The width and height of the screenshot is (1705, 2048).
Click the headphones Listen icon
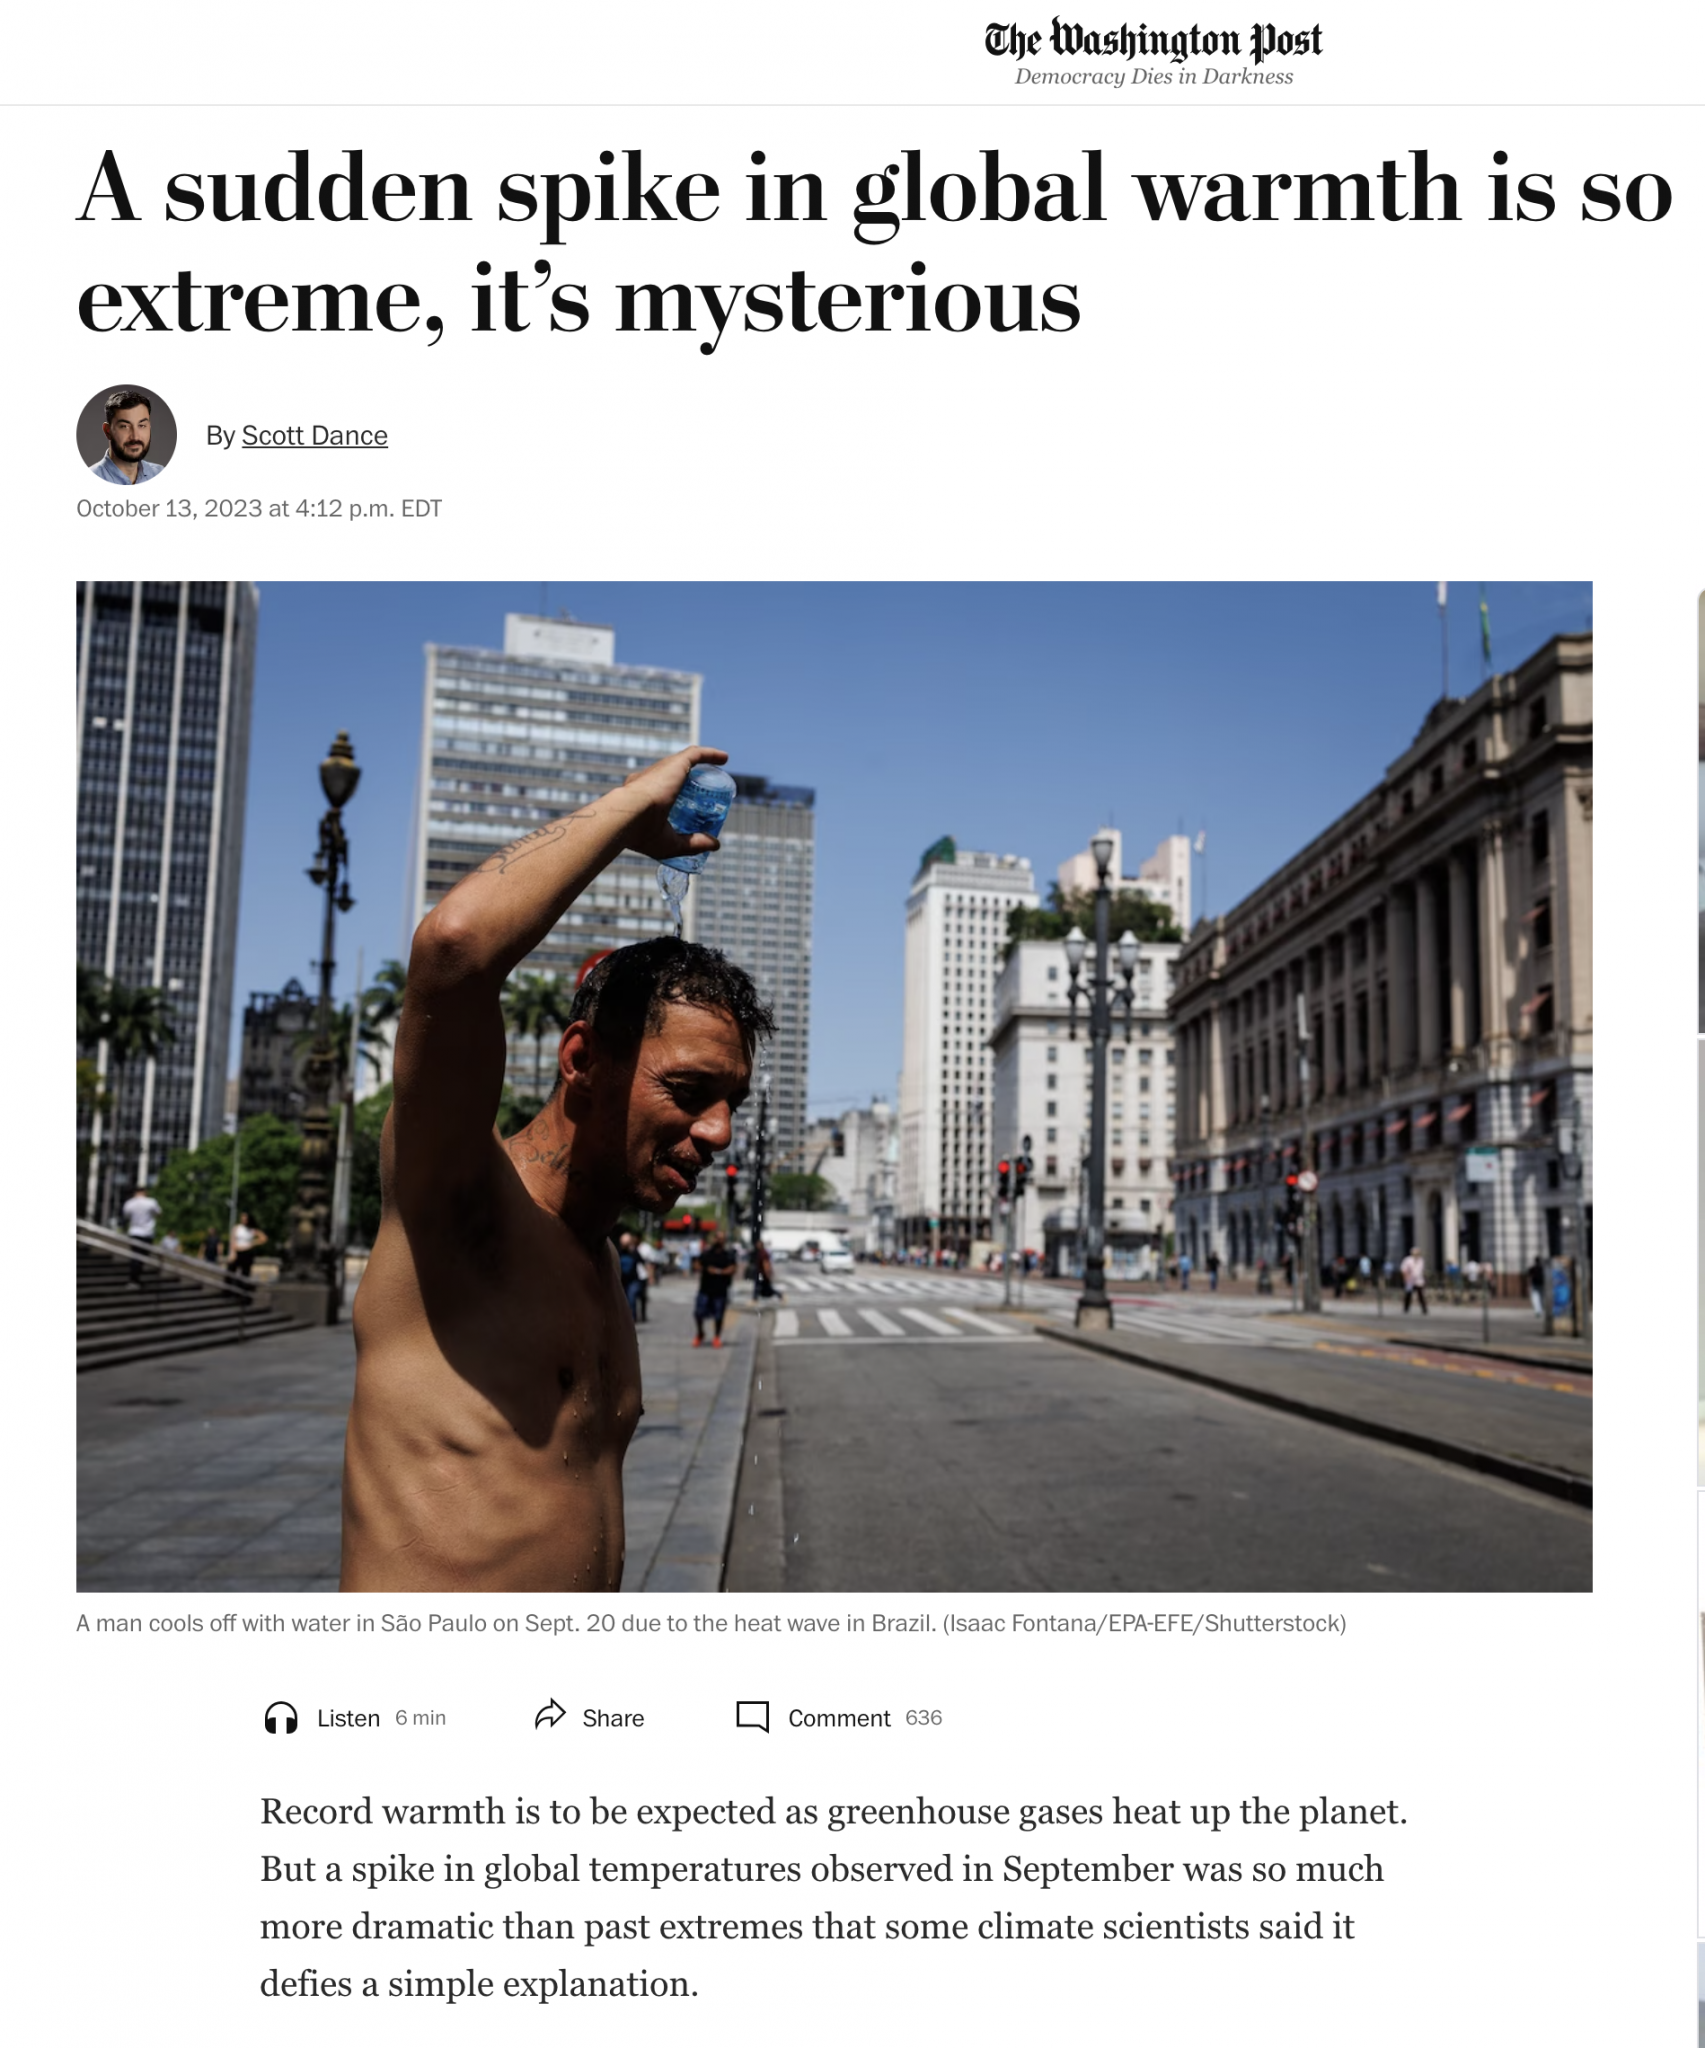[281, 1718]
